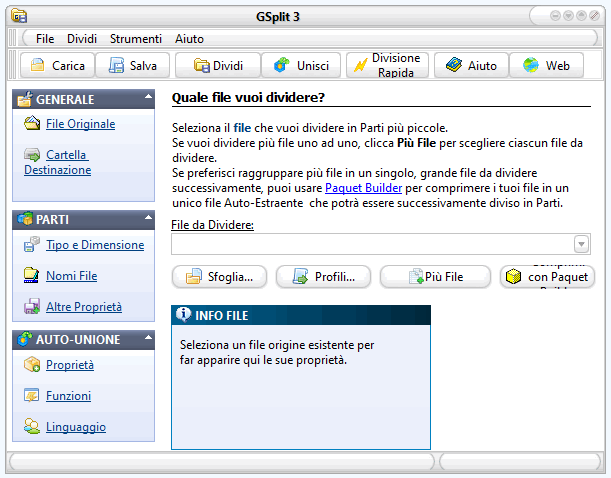The width and height of the screenshot is (611, 478).
Task: Collapse the AUTO-UNIONE panel arrow
Action: coord(148,337)
